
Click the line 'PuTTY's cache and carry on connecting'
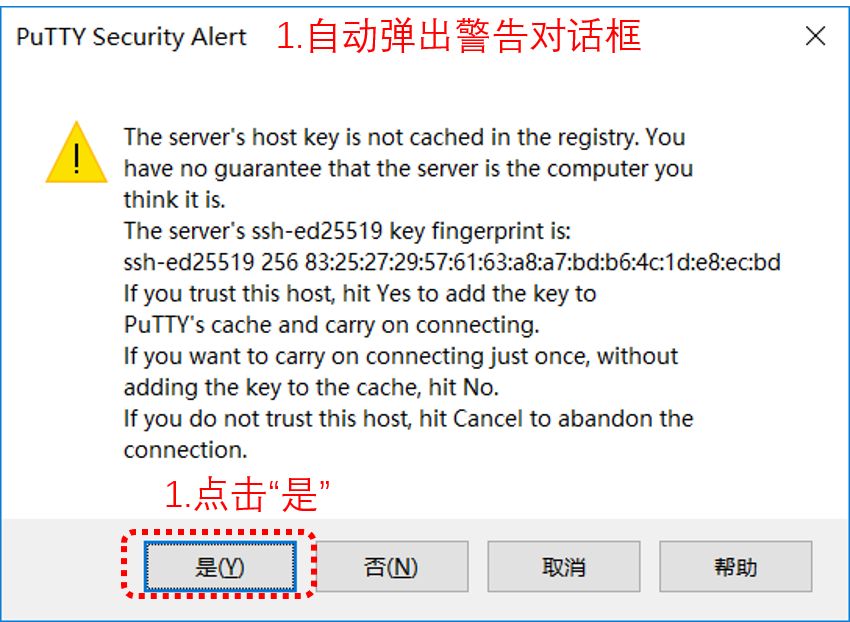[x=332, y=325]
